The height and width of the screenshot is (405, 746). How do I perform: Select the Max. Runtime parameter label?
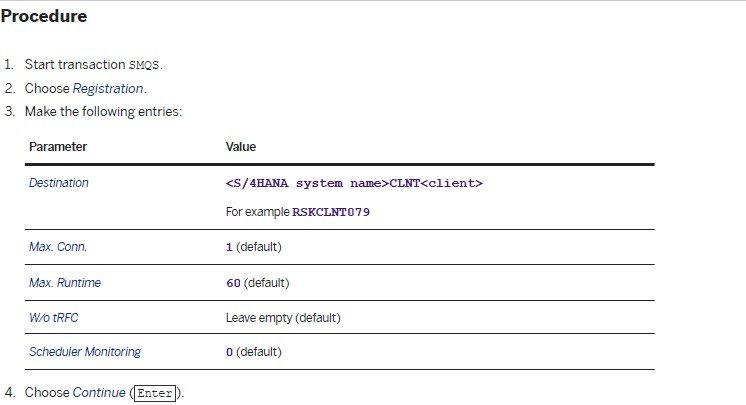coord(65,283)
